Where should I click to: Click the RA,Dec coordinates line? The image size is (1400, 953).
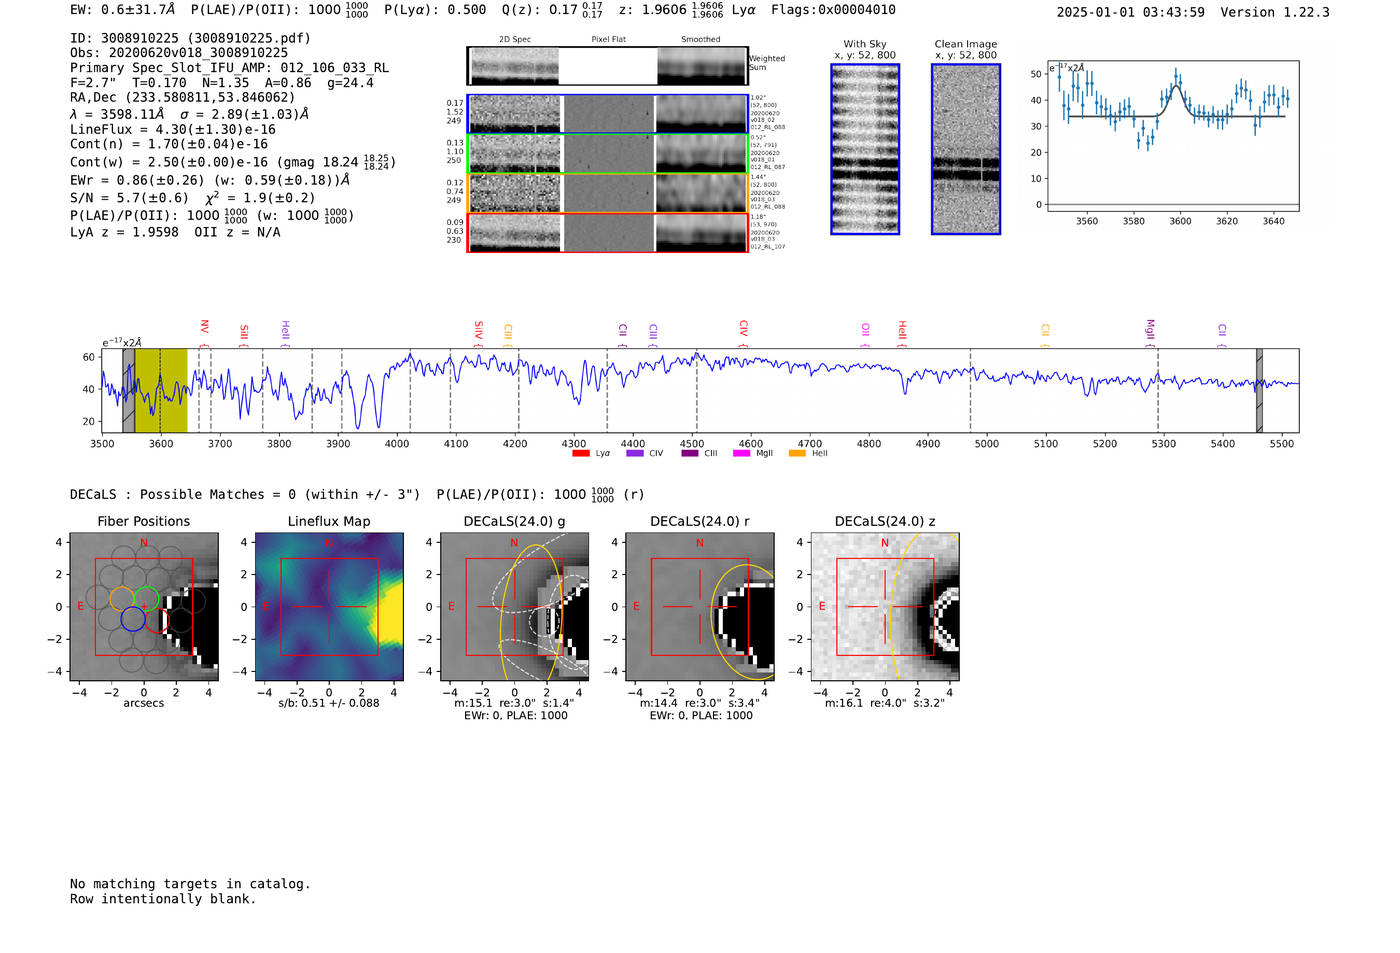click(183, 98)
